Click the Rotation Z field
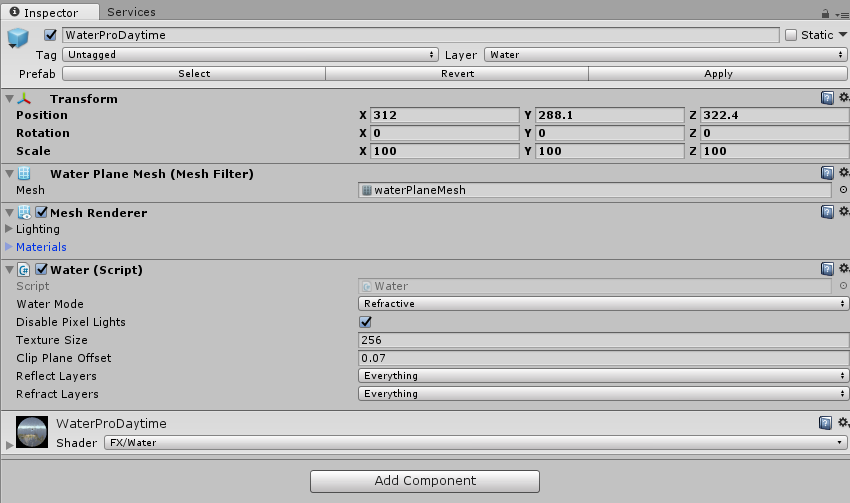 775,133
